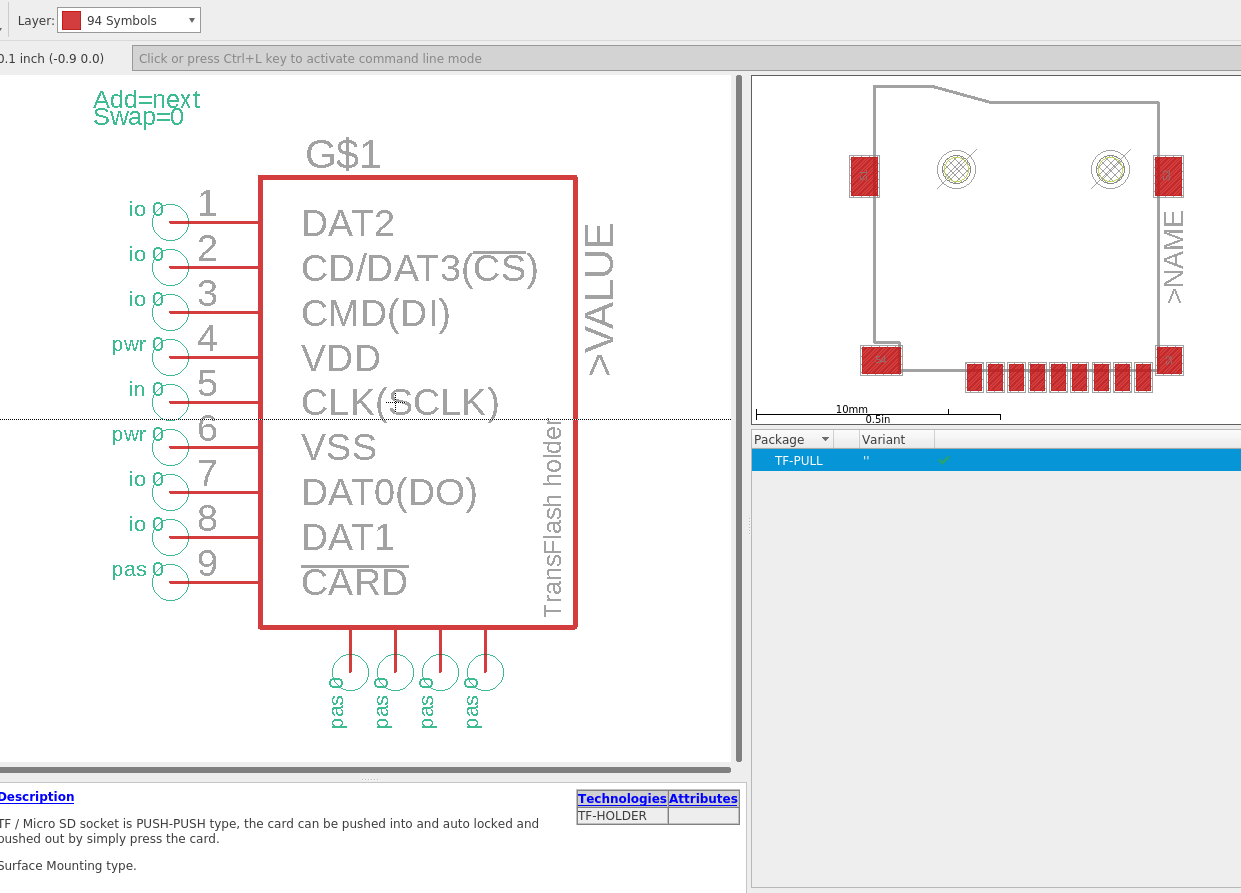1241x893 pixels.
Task: Open the Attributes link
Action: point(703,798)
